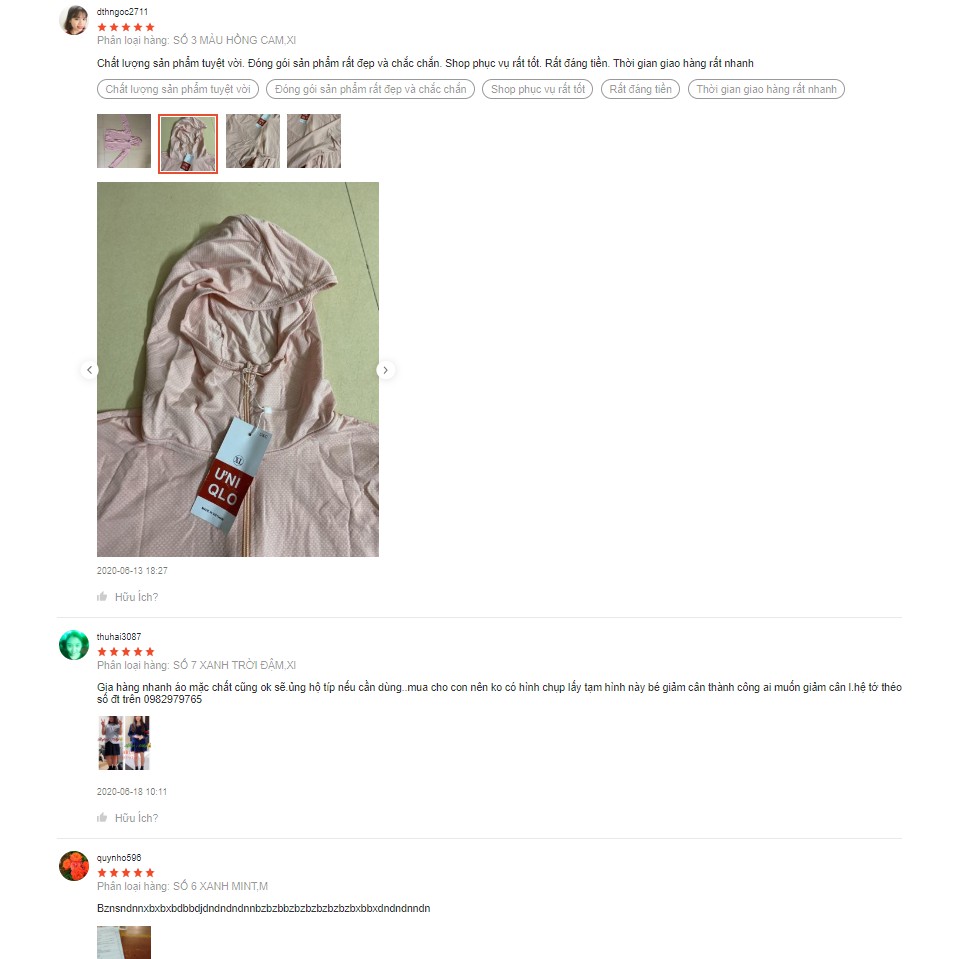The image size is (959, 959).
Task: Click 'Shop phục vụ rất tốt' tag
Action: pyautogui.click(x=538, y=89)
